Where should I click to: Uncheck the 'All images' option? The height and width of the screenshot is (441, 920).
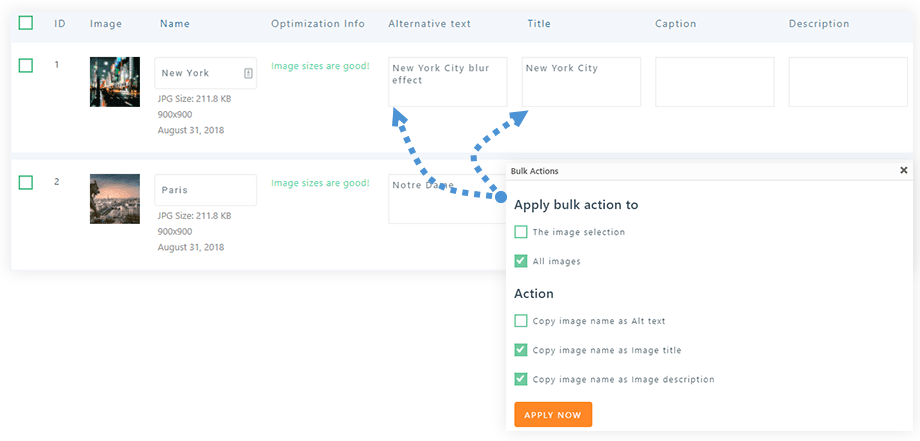pos(521,261)
